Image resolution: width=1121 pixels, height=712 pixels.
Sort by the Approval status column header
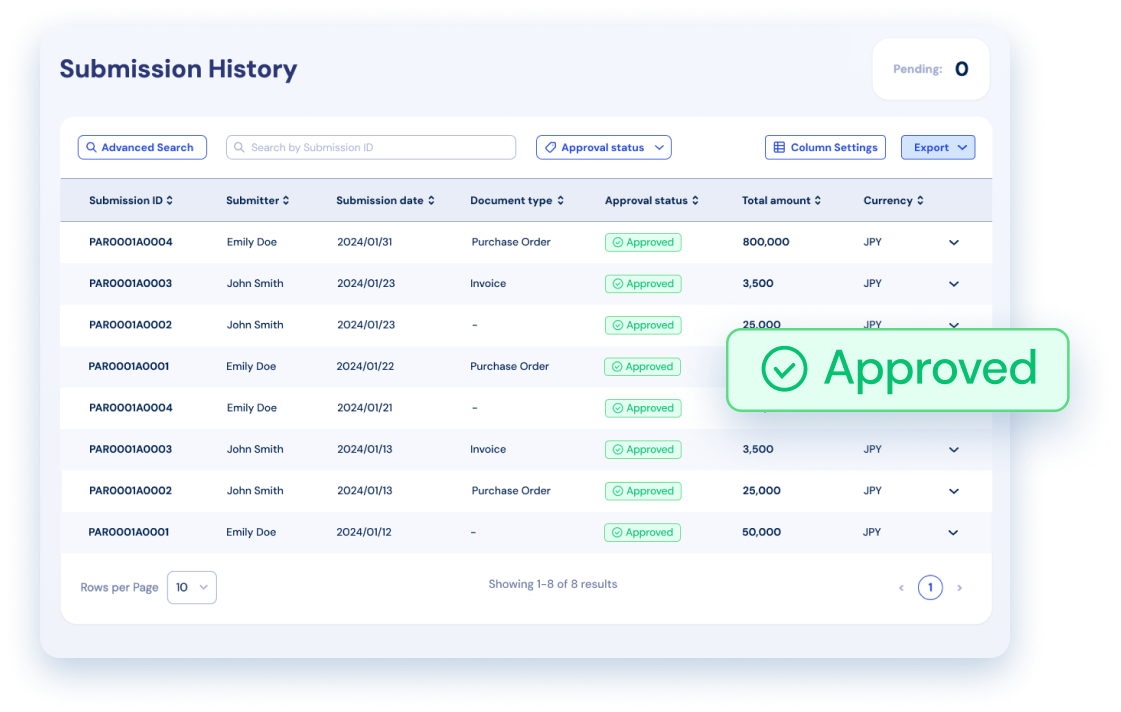pyautogui.click(x=651, y=200)
